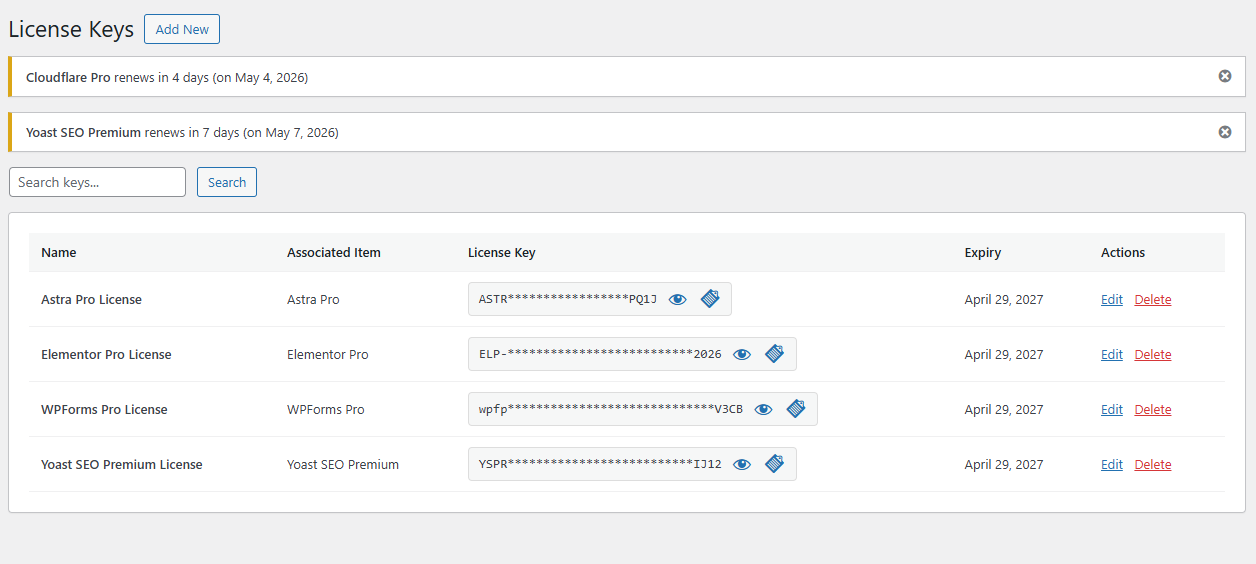Delete the Elementor Pro License
The height and width of the screenshot is (564, 1256).
pyautogui.click(x=1153, y=354)
